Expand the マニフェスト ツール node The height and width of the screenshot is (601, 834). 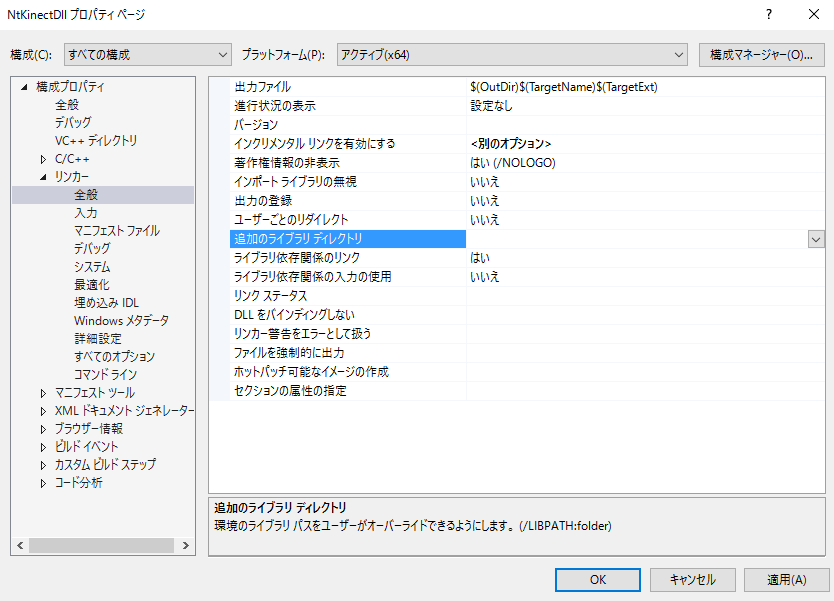(43, 393)
